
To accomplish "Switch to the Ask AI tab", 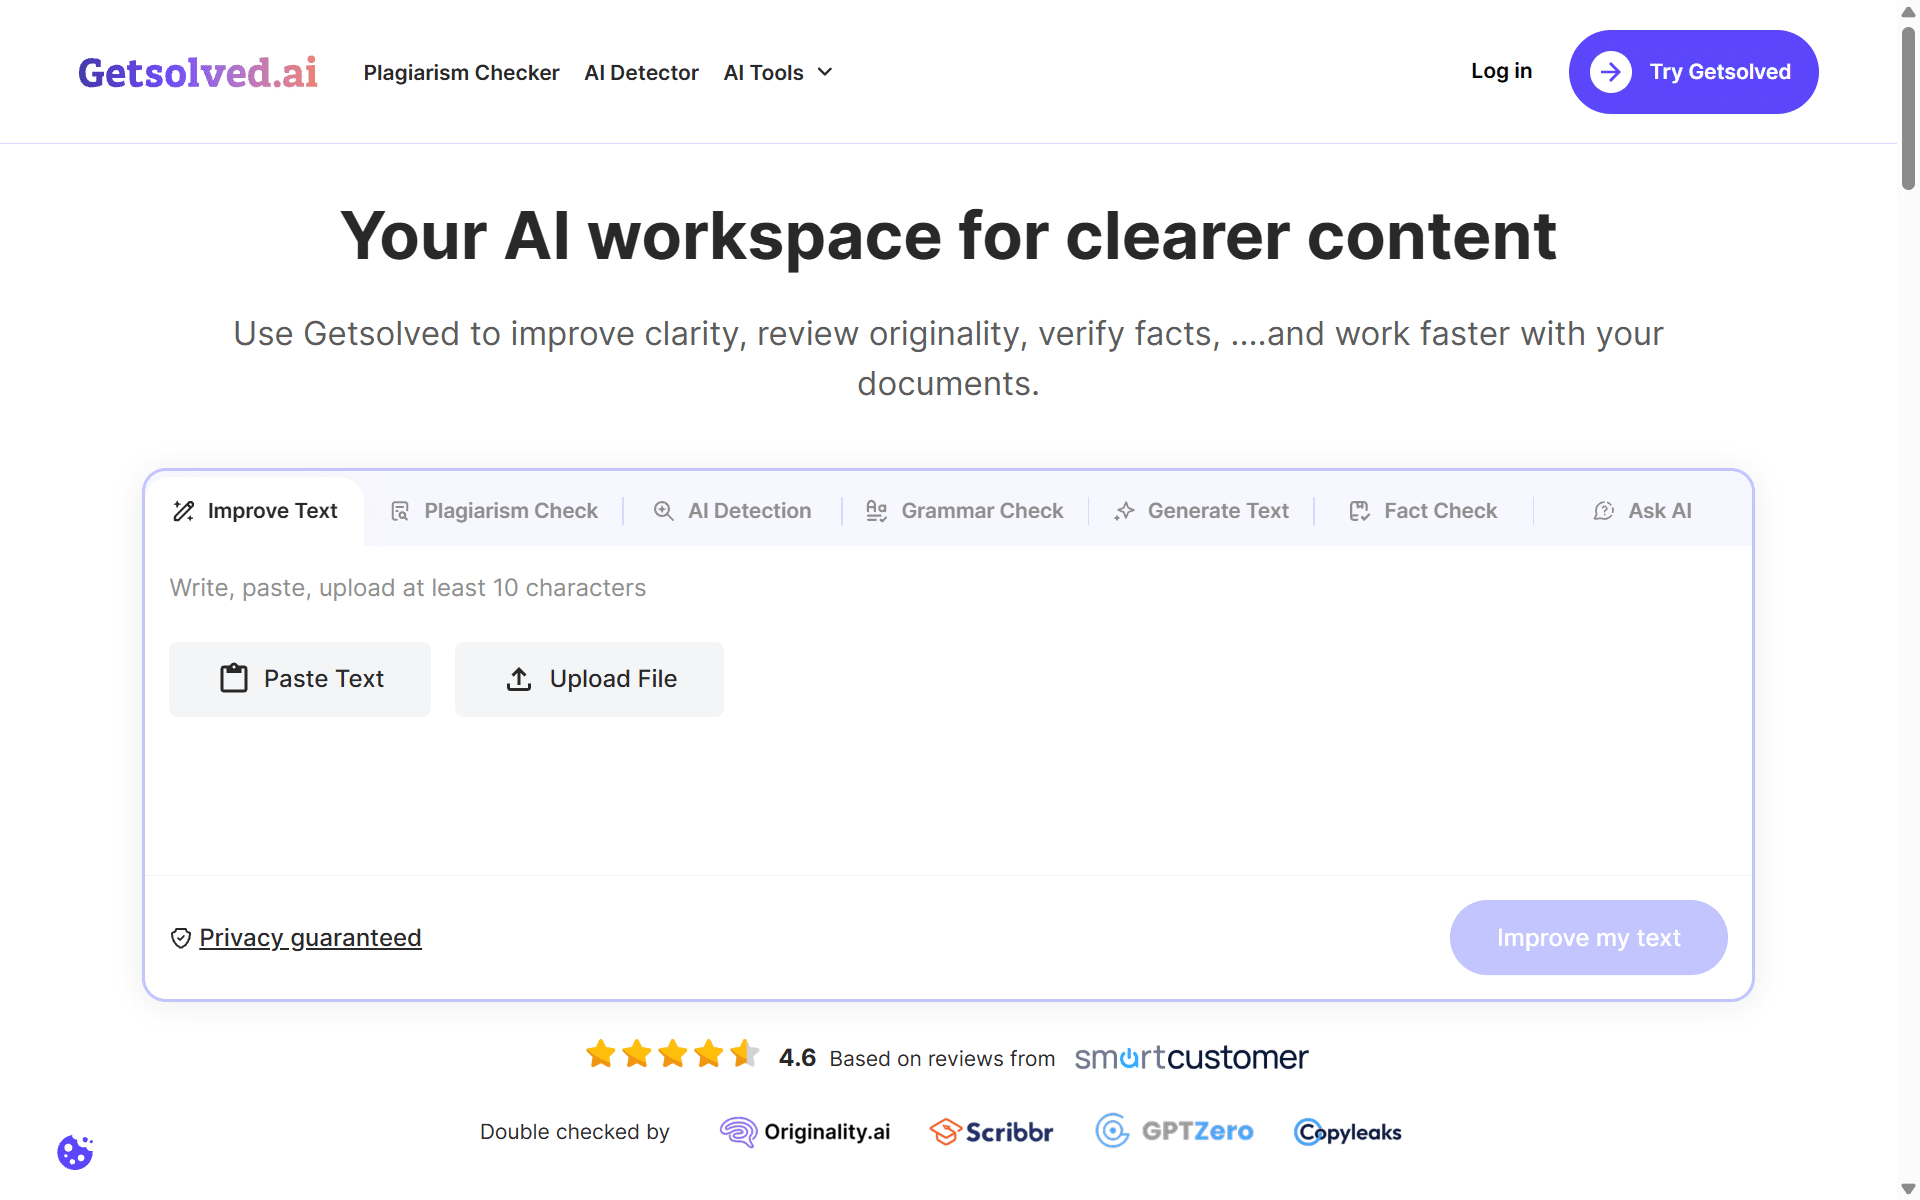I will coord(1643,511).
